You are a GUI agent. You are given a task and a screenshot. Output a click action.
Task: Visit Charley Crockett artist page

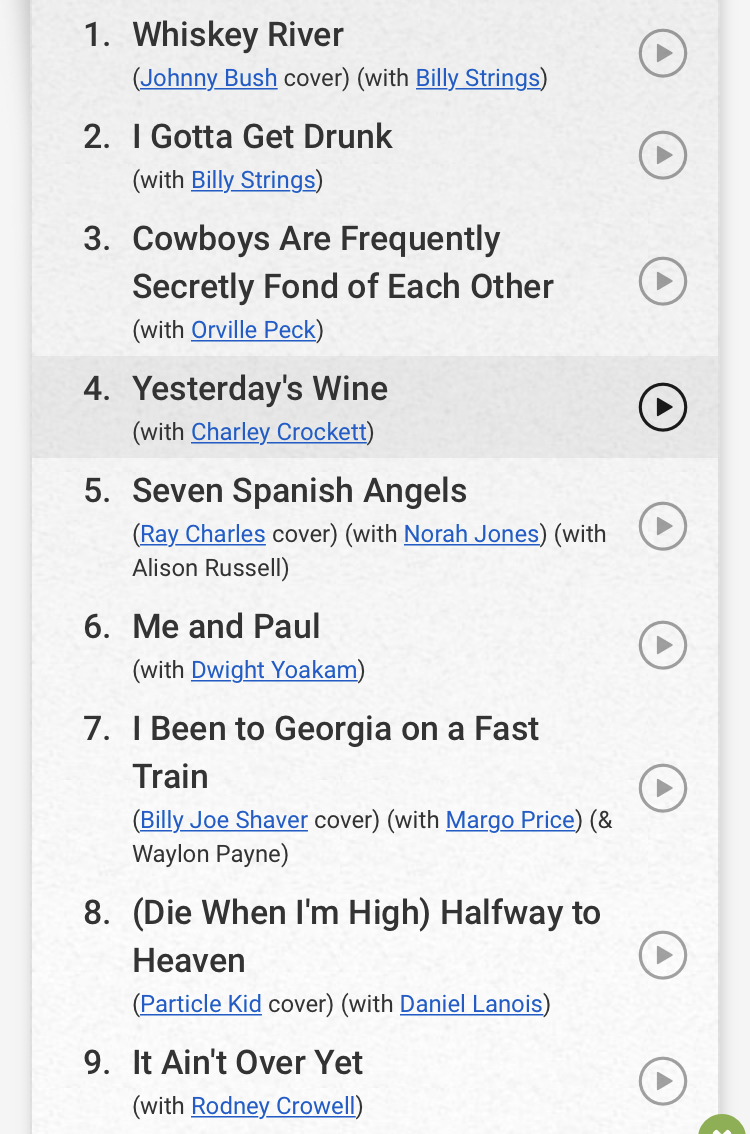278,432
